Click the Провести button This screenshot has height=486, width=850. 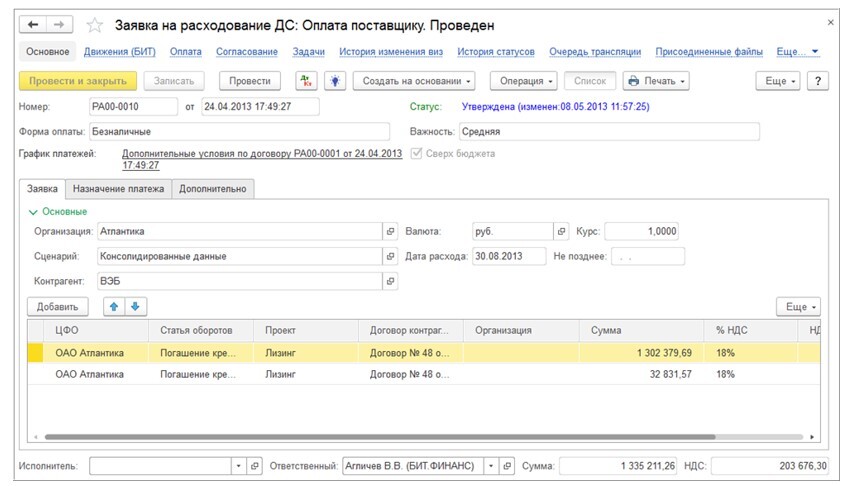[250, 81]
